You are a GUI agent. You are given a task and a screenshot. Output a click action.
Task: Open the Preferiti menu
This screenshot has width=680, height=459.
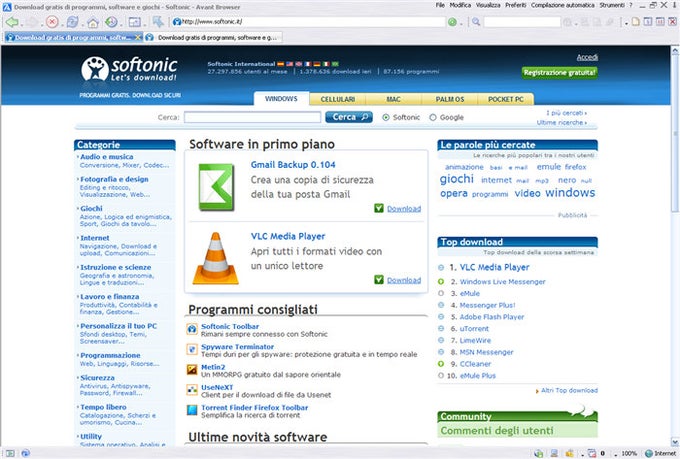coord(516,5)
